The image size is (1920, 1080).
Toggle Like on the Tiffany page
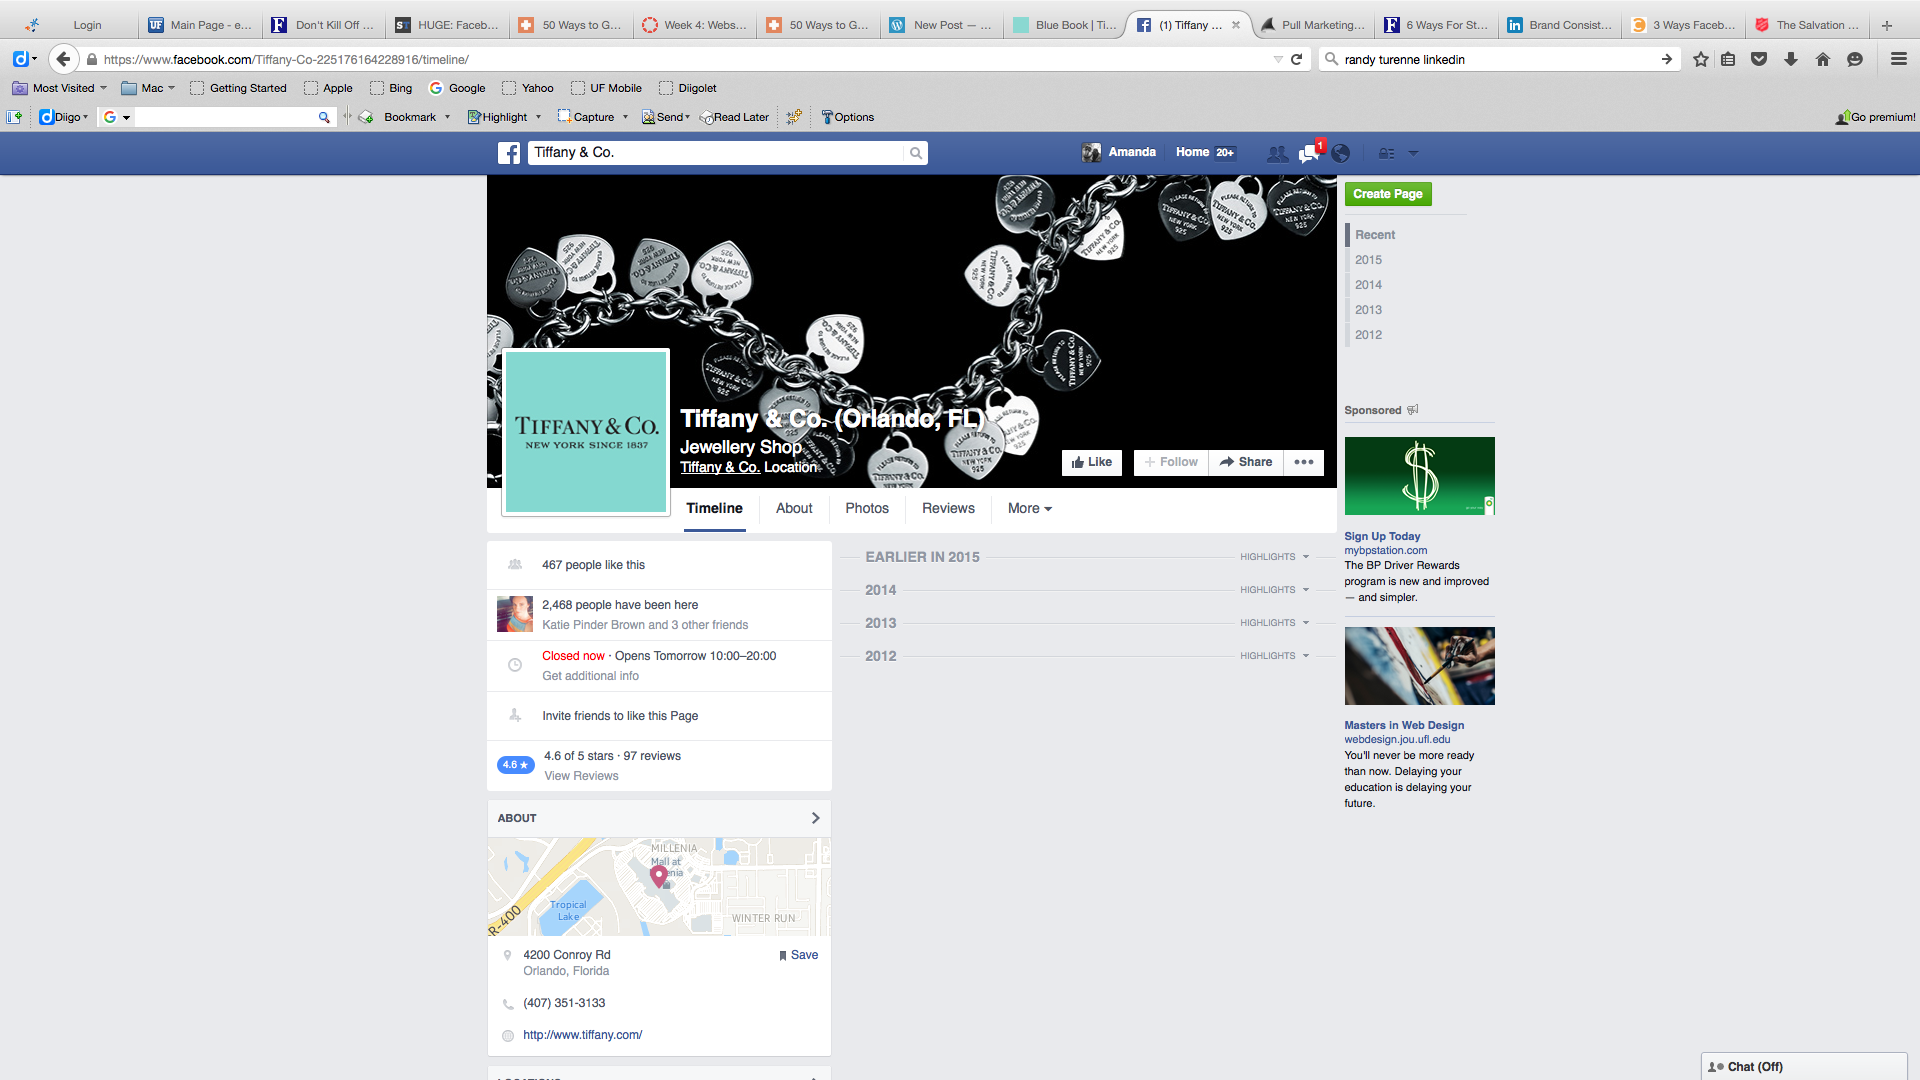coord(1091,462)
